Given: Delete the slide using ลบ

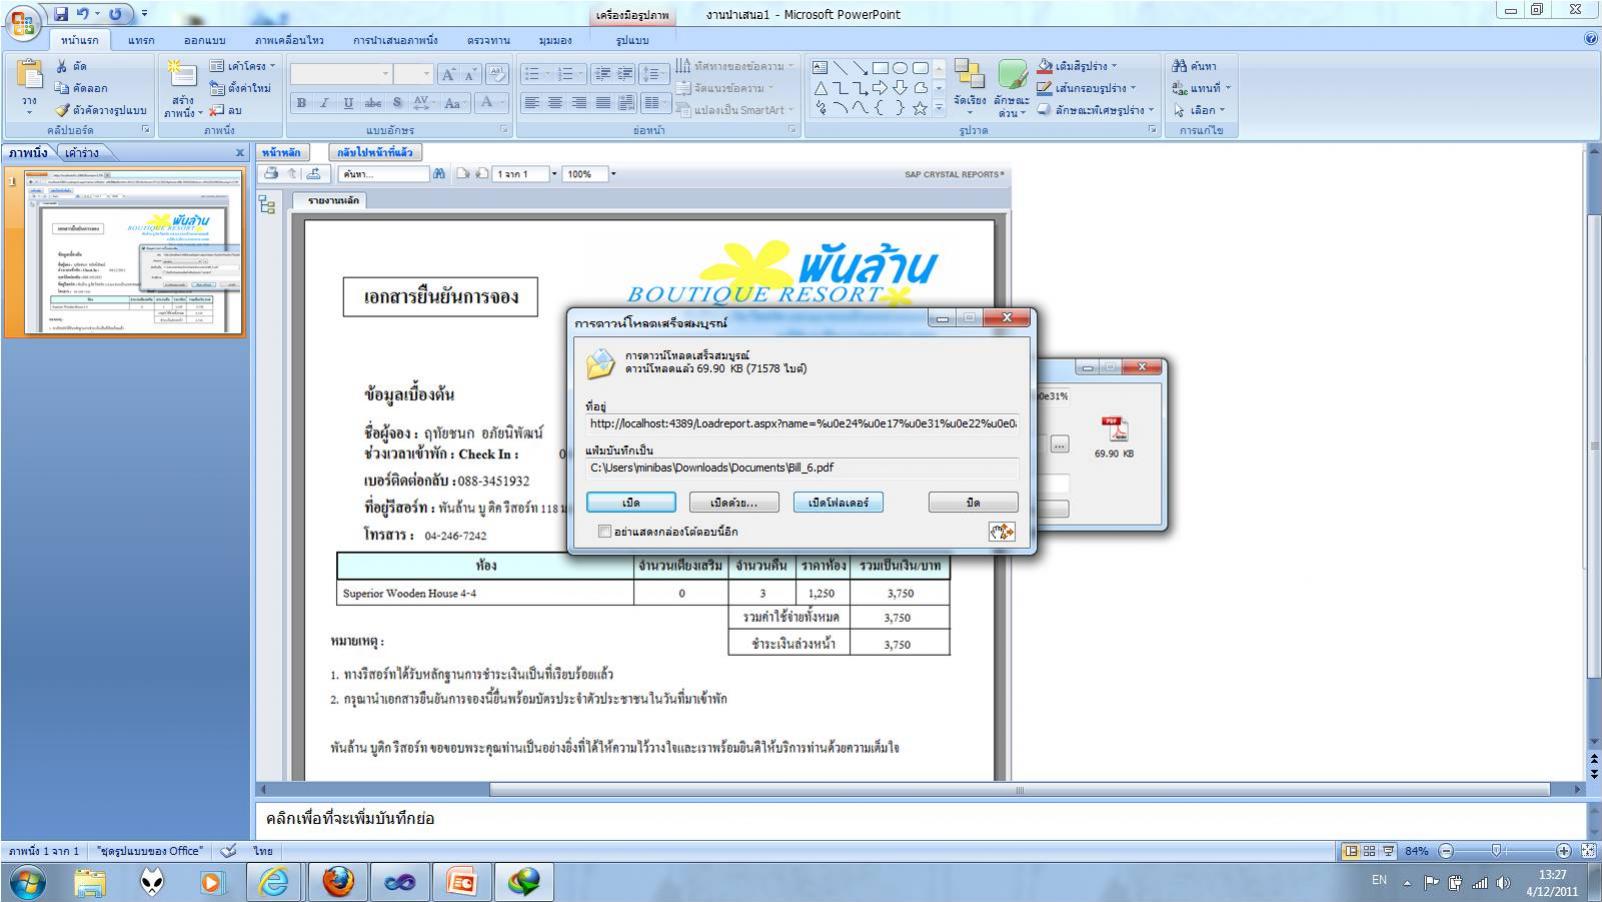Looking at the screenshot, I should coord(226,110).
